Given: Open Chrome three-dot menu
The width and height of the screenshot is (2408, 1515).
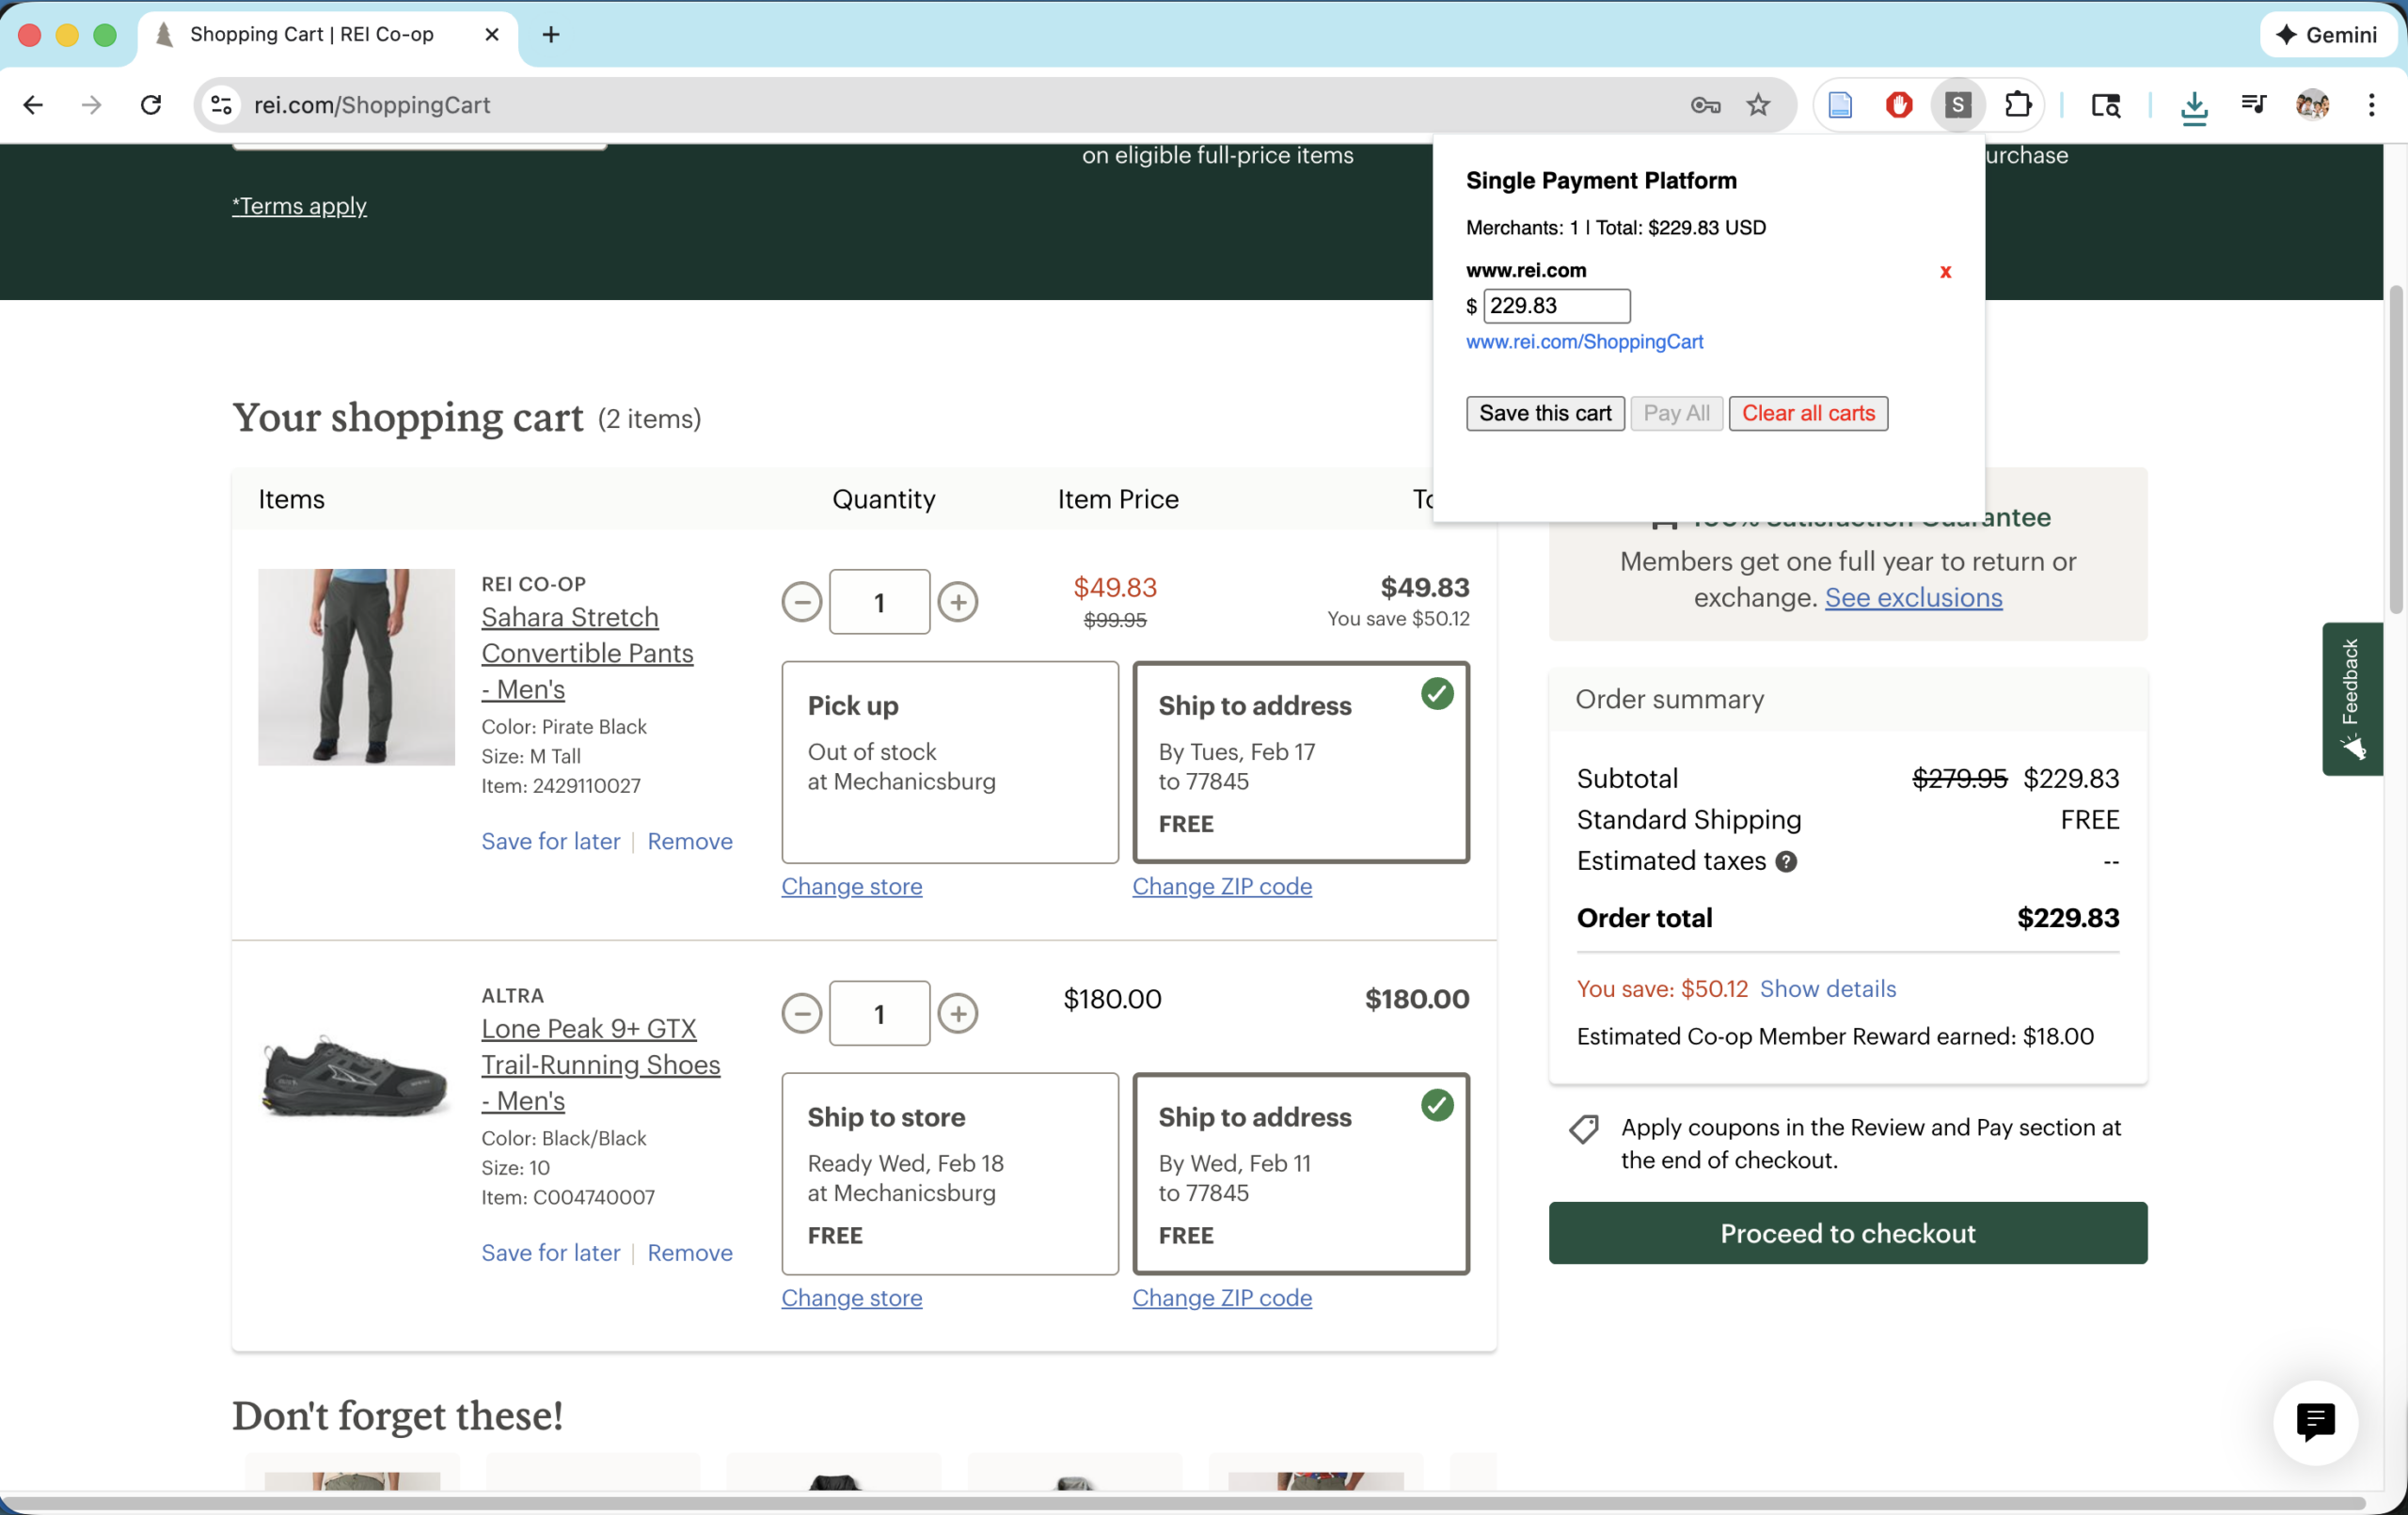Looking at the screenshot, I should 2371,105.
